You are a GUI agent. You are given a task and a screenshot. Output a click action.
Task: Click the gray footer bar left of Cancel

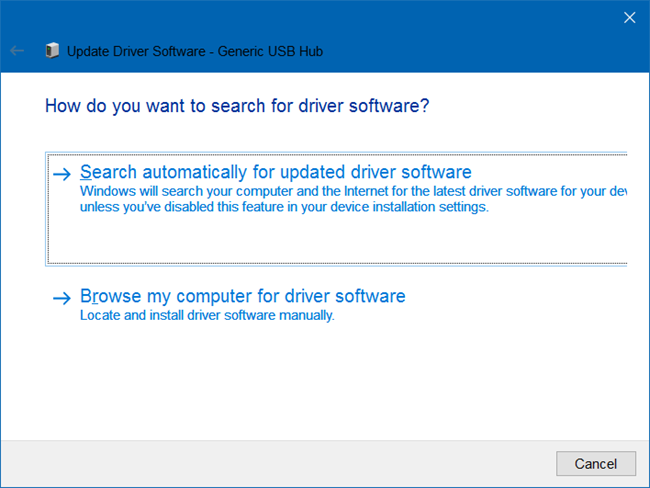coord(280,464)
